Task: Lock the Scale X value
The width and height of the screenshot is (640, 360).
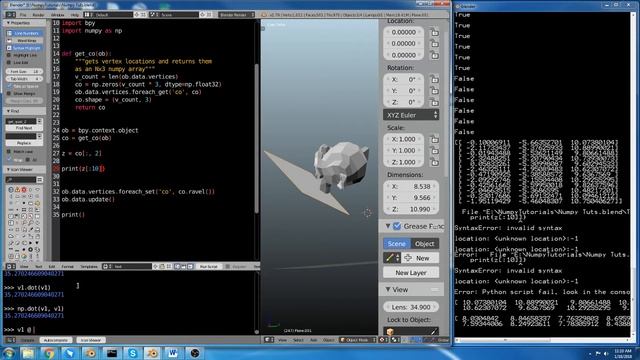Action: point(434,139)
